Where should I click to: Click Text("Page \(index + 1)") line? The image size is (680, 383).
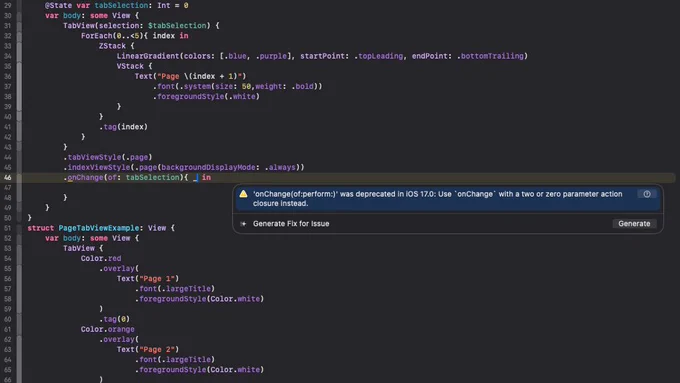190,76
